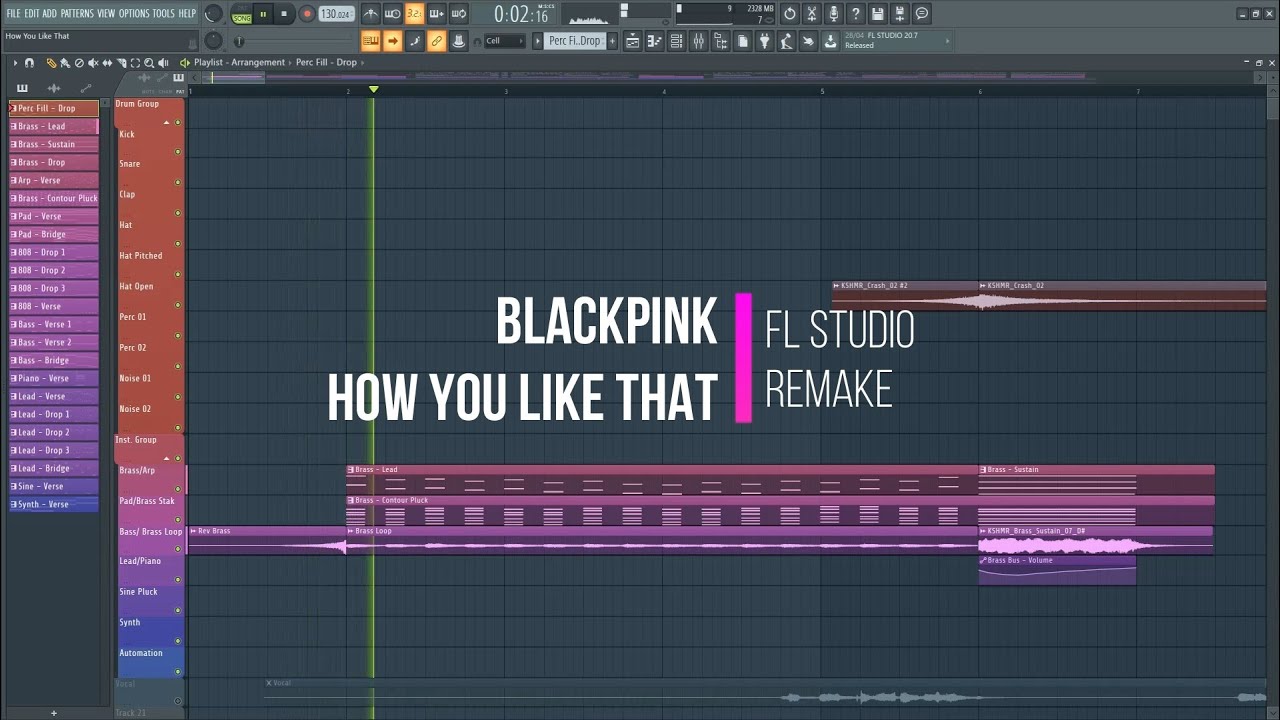Open the FILE menu

(13, 13)
